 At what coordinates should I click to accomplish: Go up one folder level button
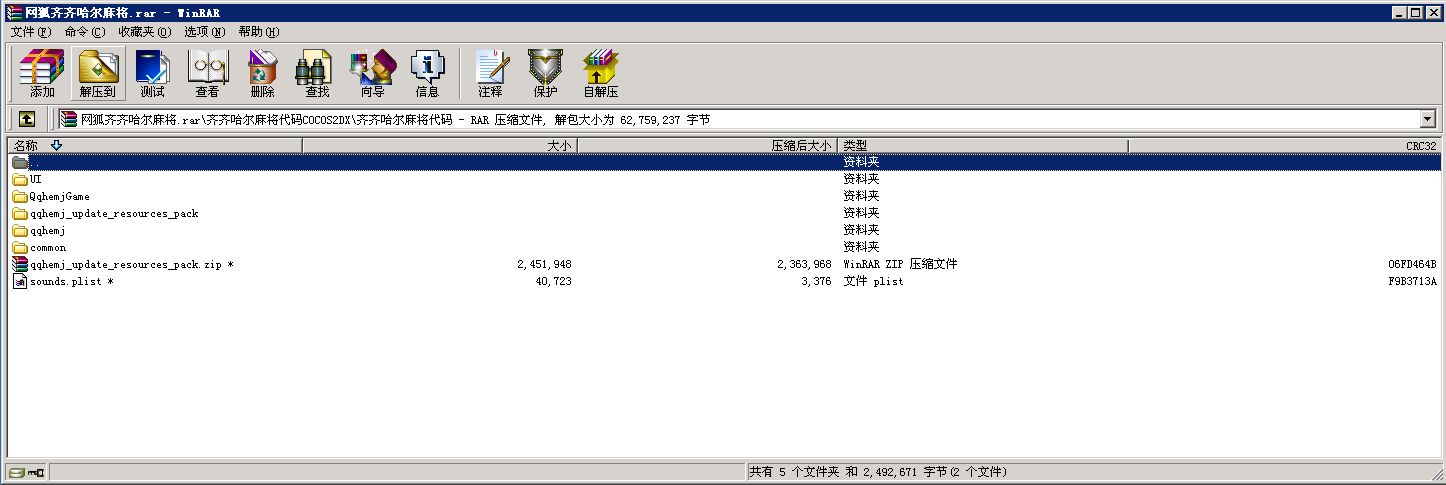(26, 119)
